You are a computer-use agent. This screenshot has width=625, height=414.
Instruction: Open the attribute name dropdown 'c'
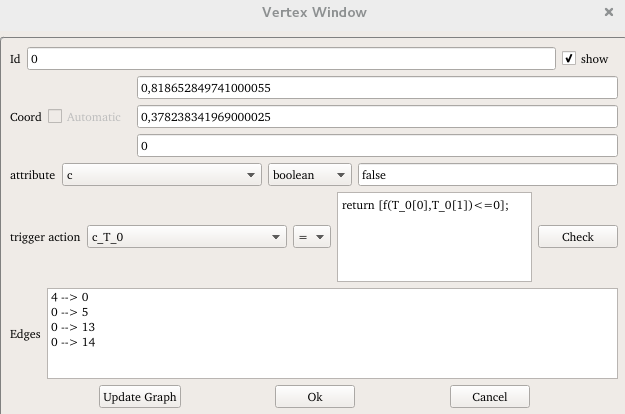point(162,175)
